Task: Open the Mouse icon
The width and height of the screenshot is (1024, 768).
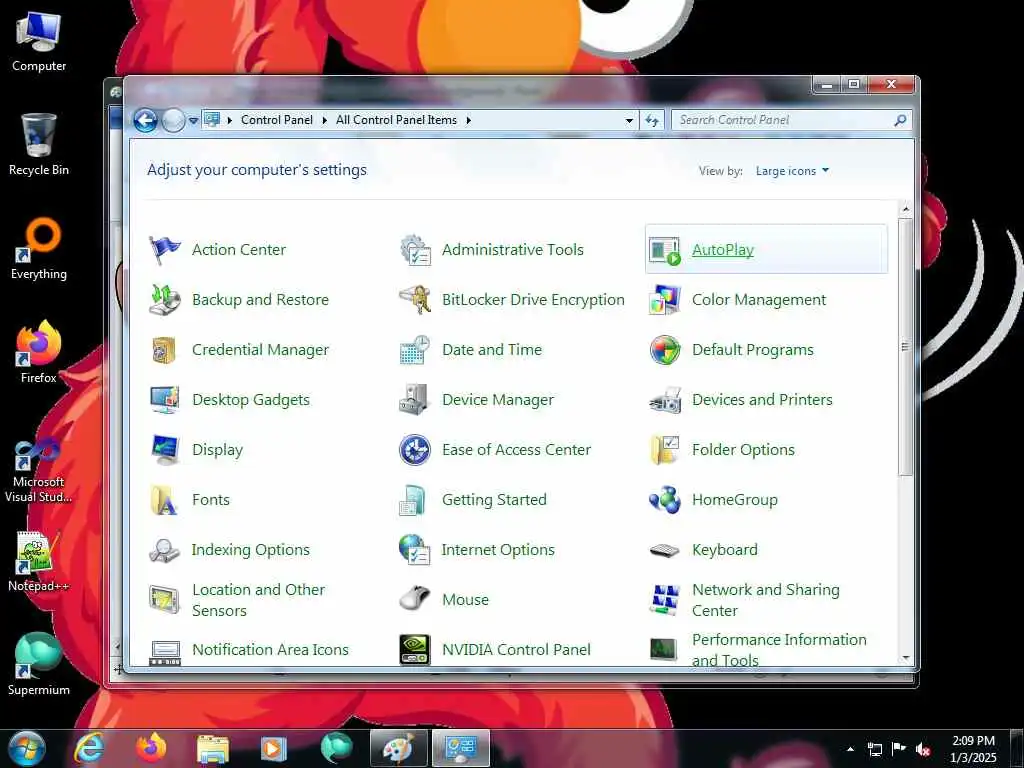Action: 415,600
